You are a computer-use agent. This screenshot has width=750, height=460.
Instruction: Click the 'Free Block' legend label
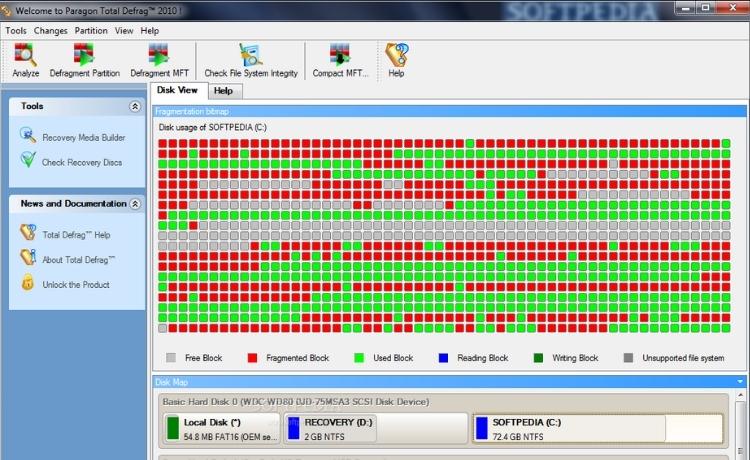pyautogui.click(x=203, y=358)
